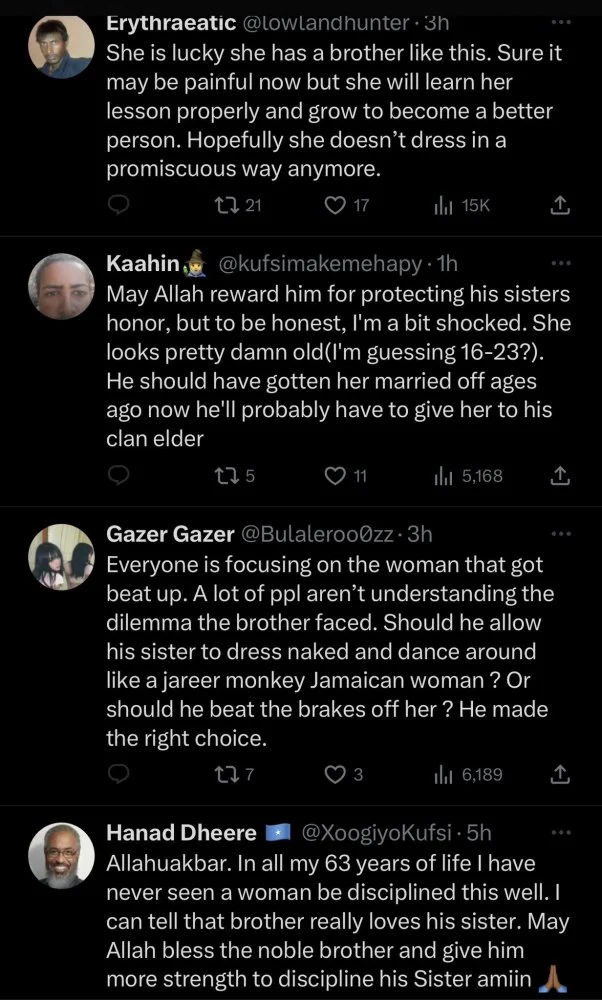Open Hanad Dheere's profile picture
The image size is (602, 1000).
click(x=61, y=856)
